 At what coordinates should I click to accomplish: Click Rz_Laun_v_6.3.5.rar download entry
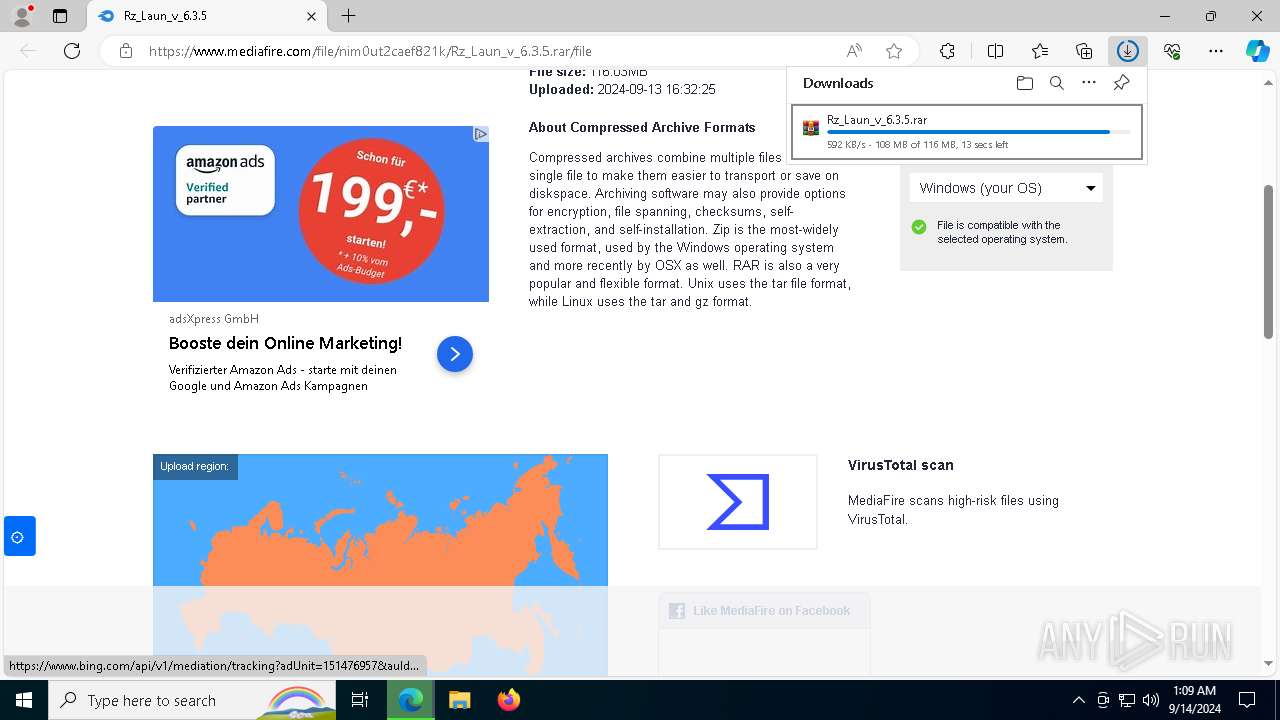966,132
